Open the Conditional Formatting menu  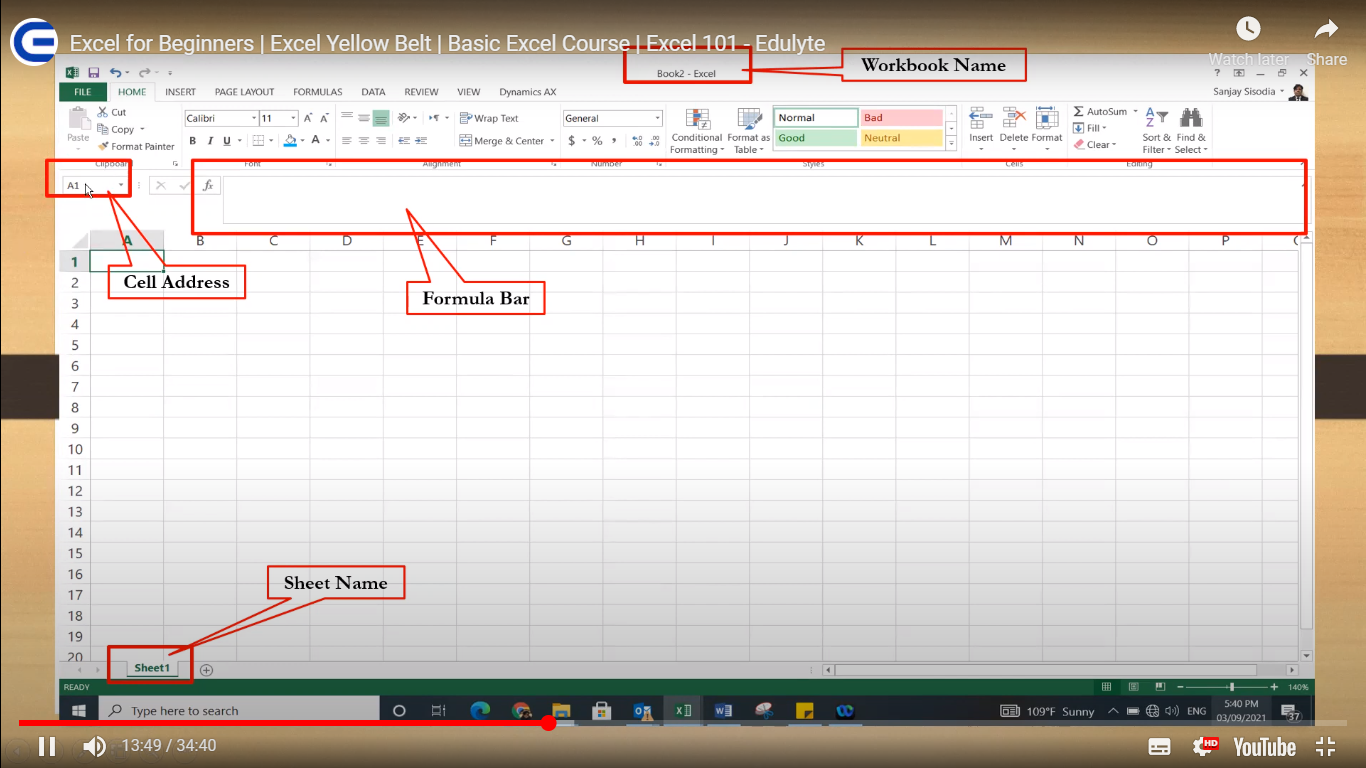tap(696, 131)
